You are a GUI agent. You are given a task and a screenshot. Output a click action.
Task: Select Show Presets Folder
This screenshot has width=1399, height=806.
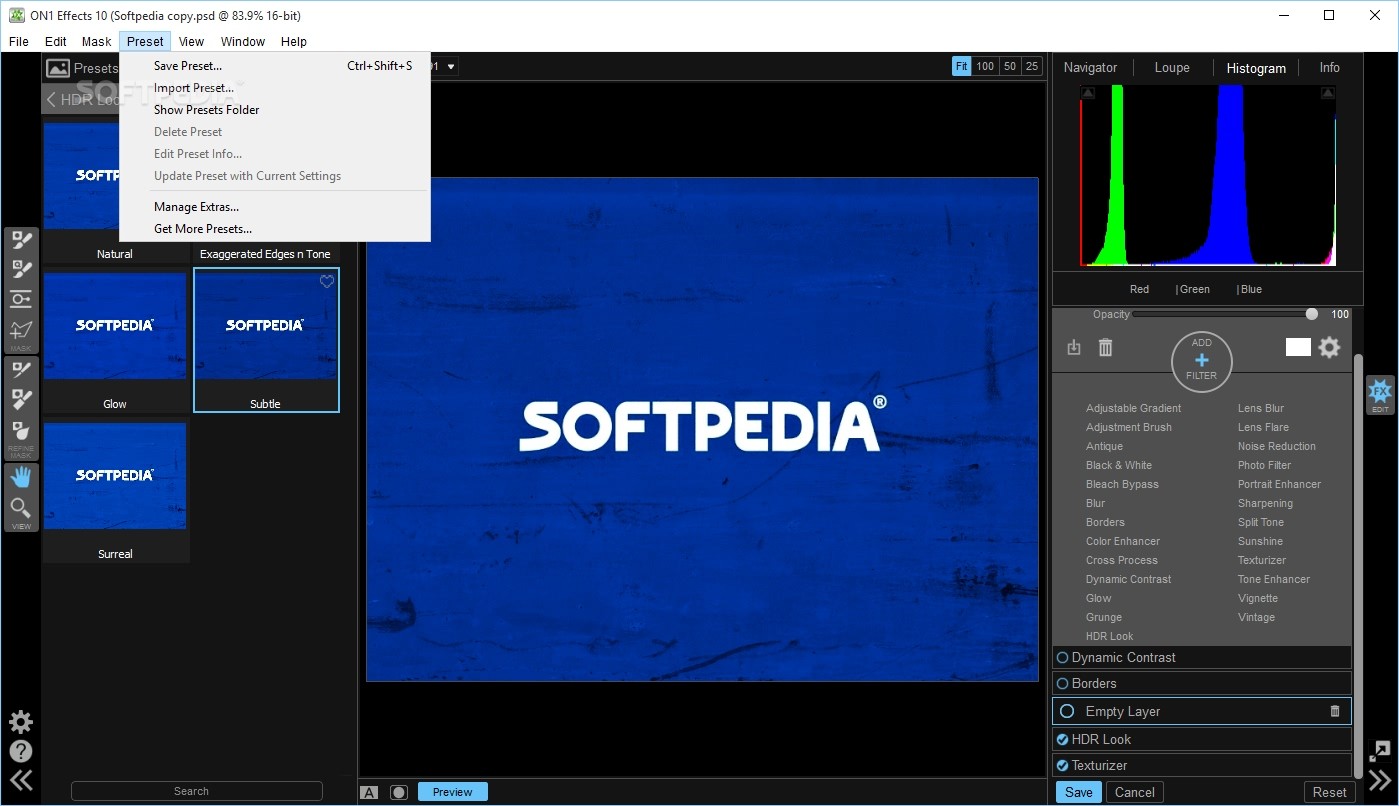coord(207,110)
